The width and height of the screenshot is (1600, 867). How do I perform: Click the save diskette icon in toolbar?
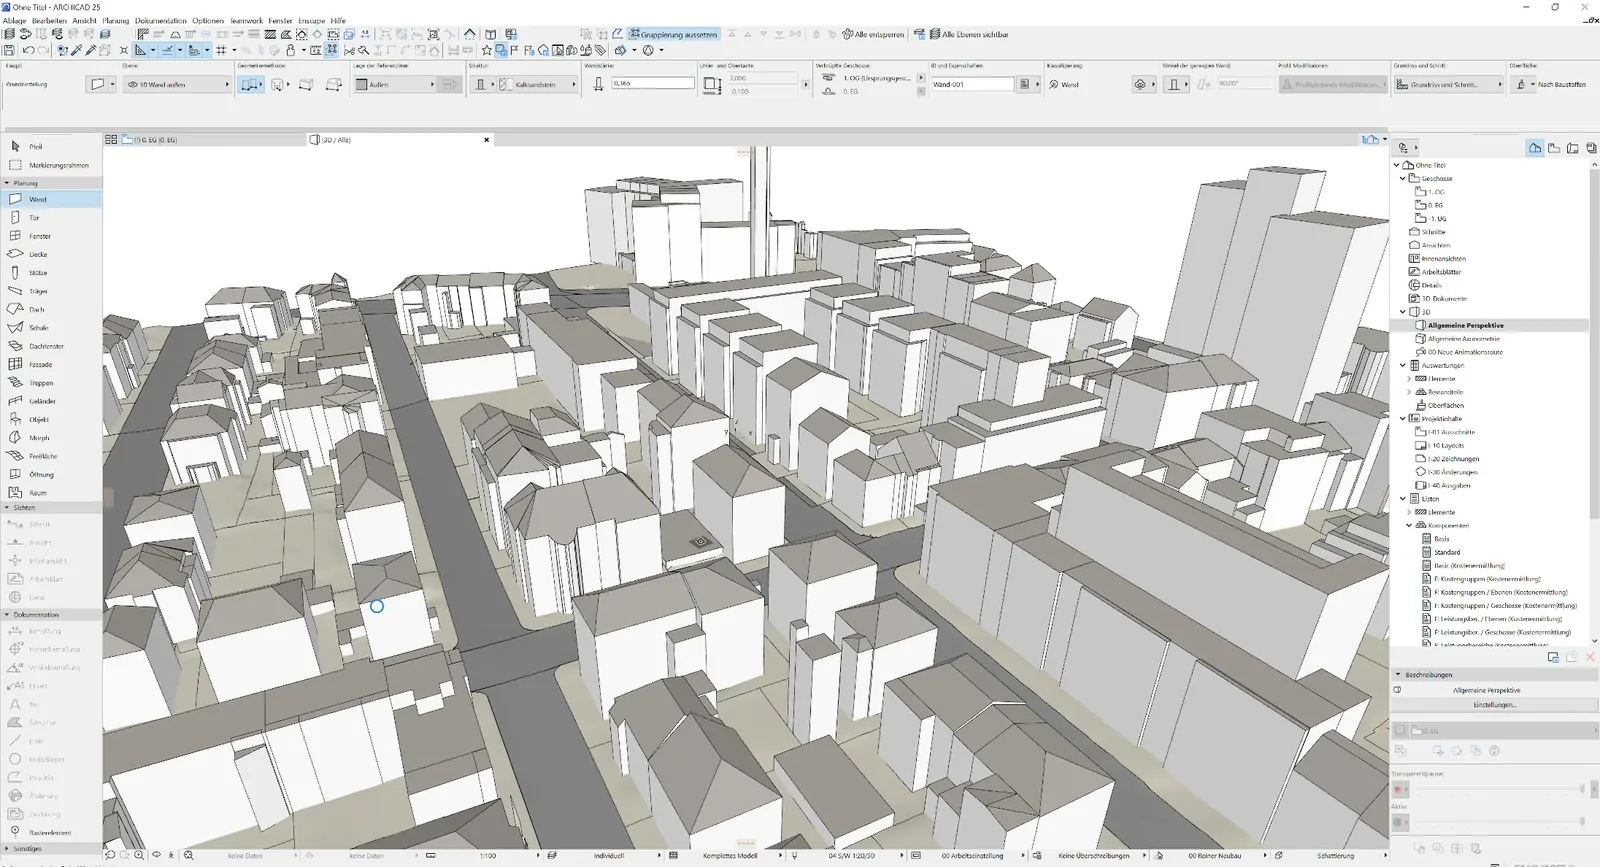[9, 50]
